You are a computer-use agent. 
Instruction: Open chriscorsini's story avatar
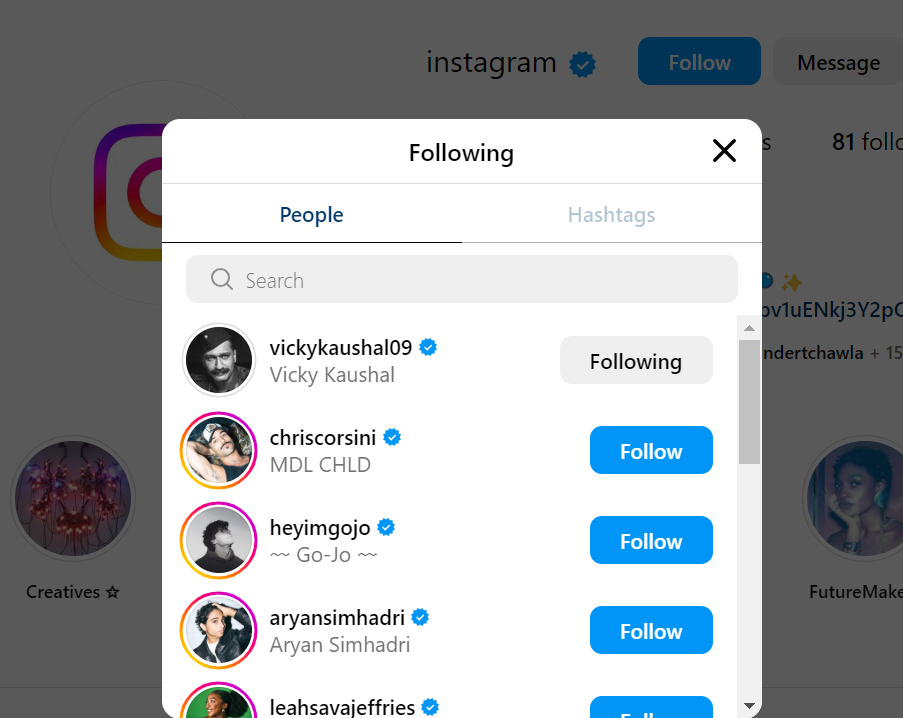[219, 451]
